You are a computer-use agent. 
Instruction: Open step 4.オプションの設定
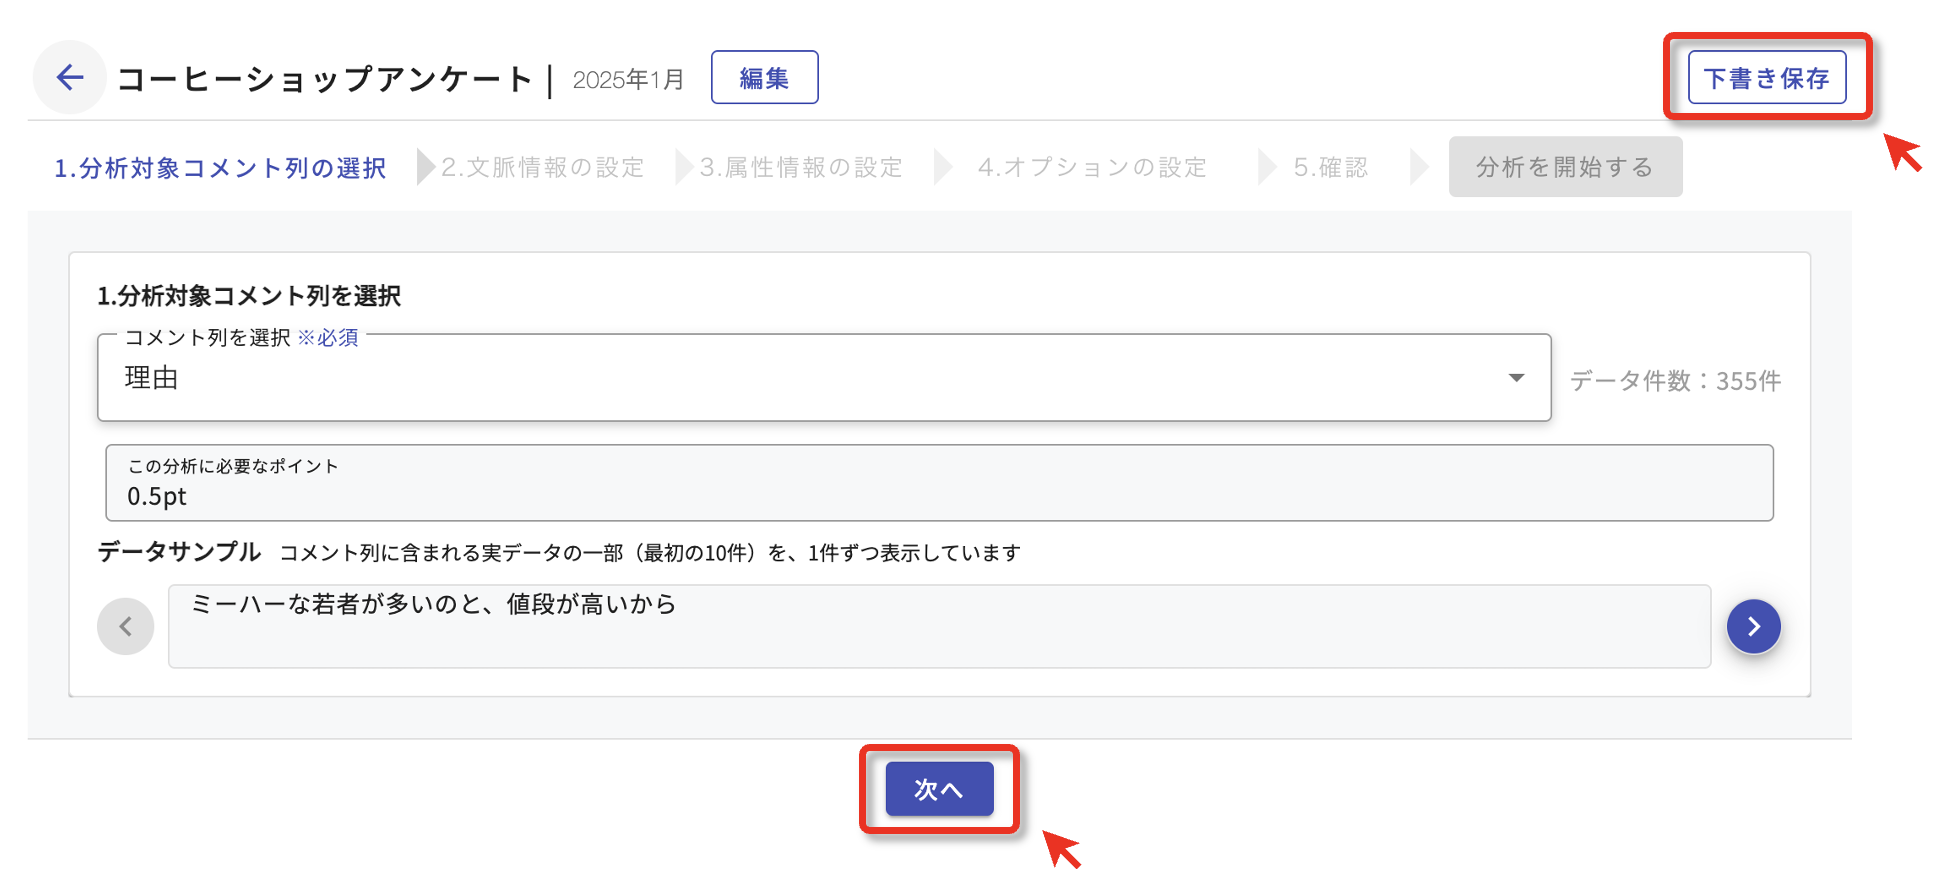(x=1092, y=168)
